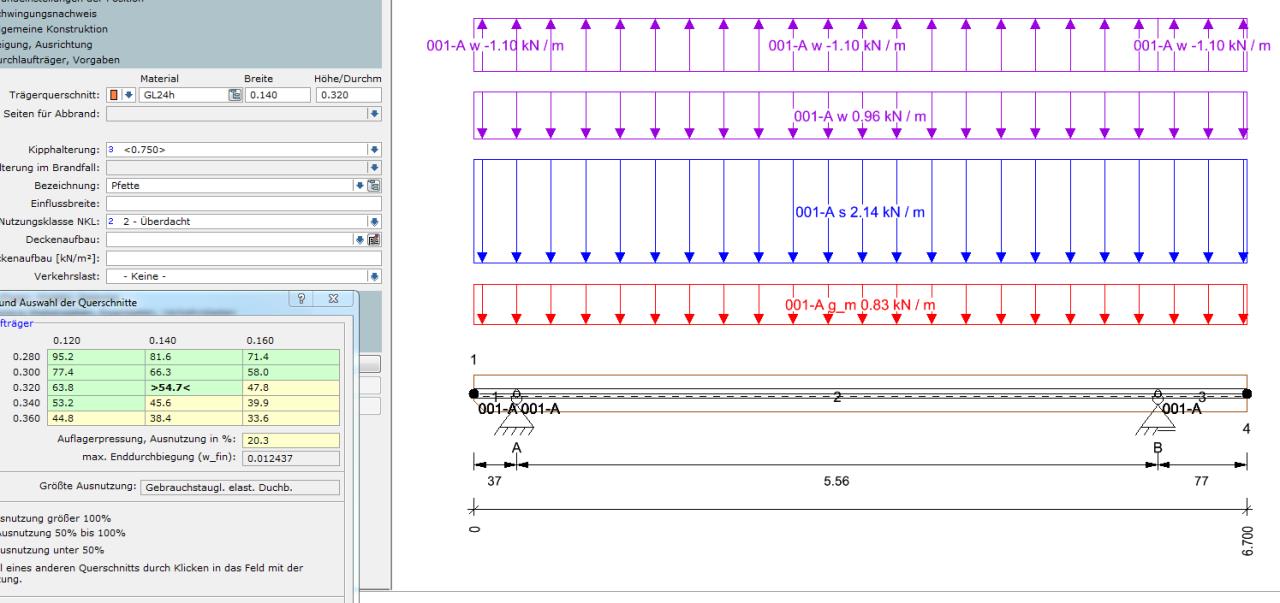The image size is (1280, 603).
Task: Click the 77 right cantilever dimension
Action: pyautogui.click(x=1202, y=481)
